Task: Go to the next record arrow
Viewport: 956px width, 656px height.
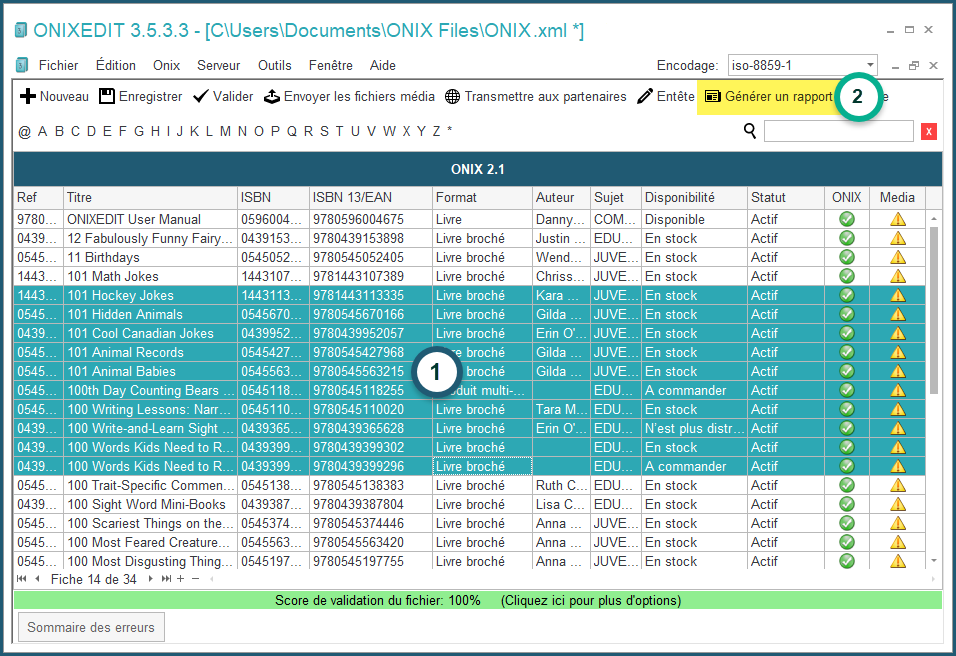Action: 150,579
